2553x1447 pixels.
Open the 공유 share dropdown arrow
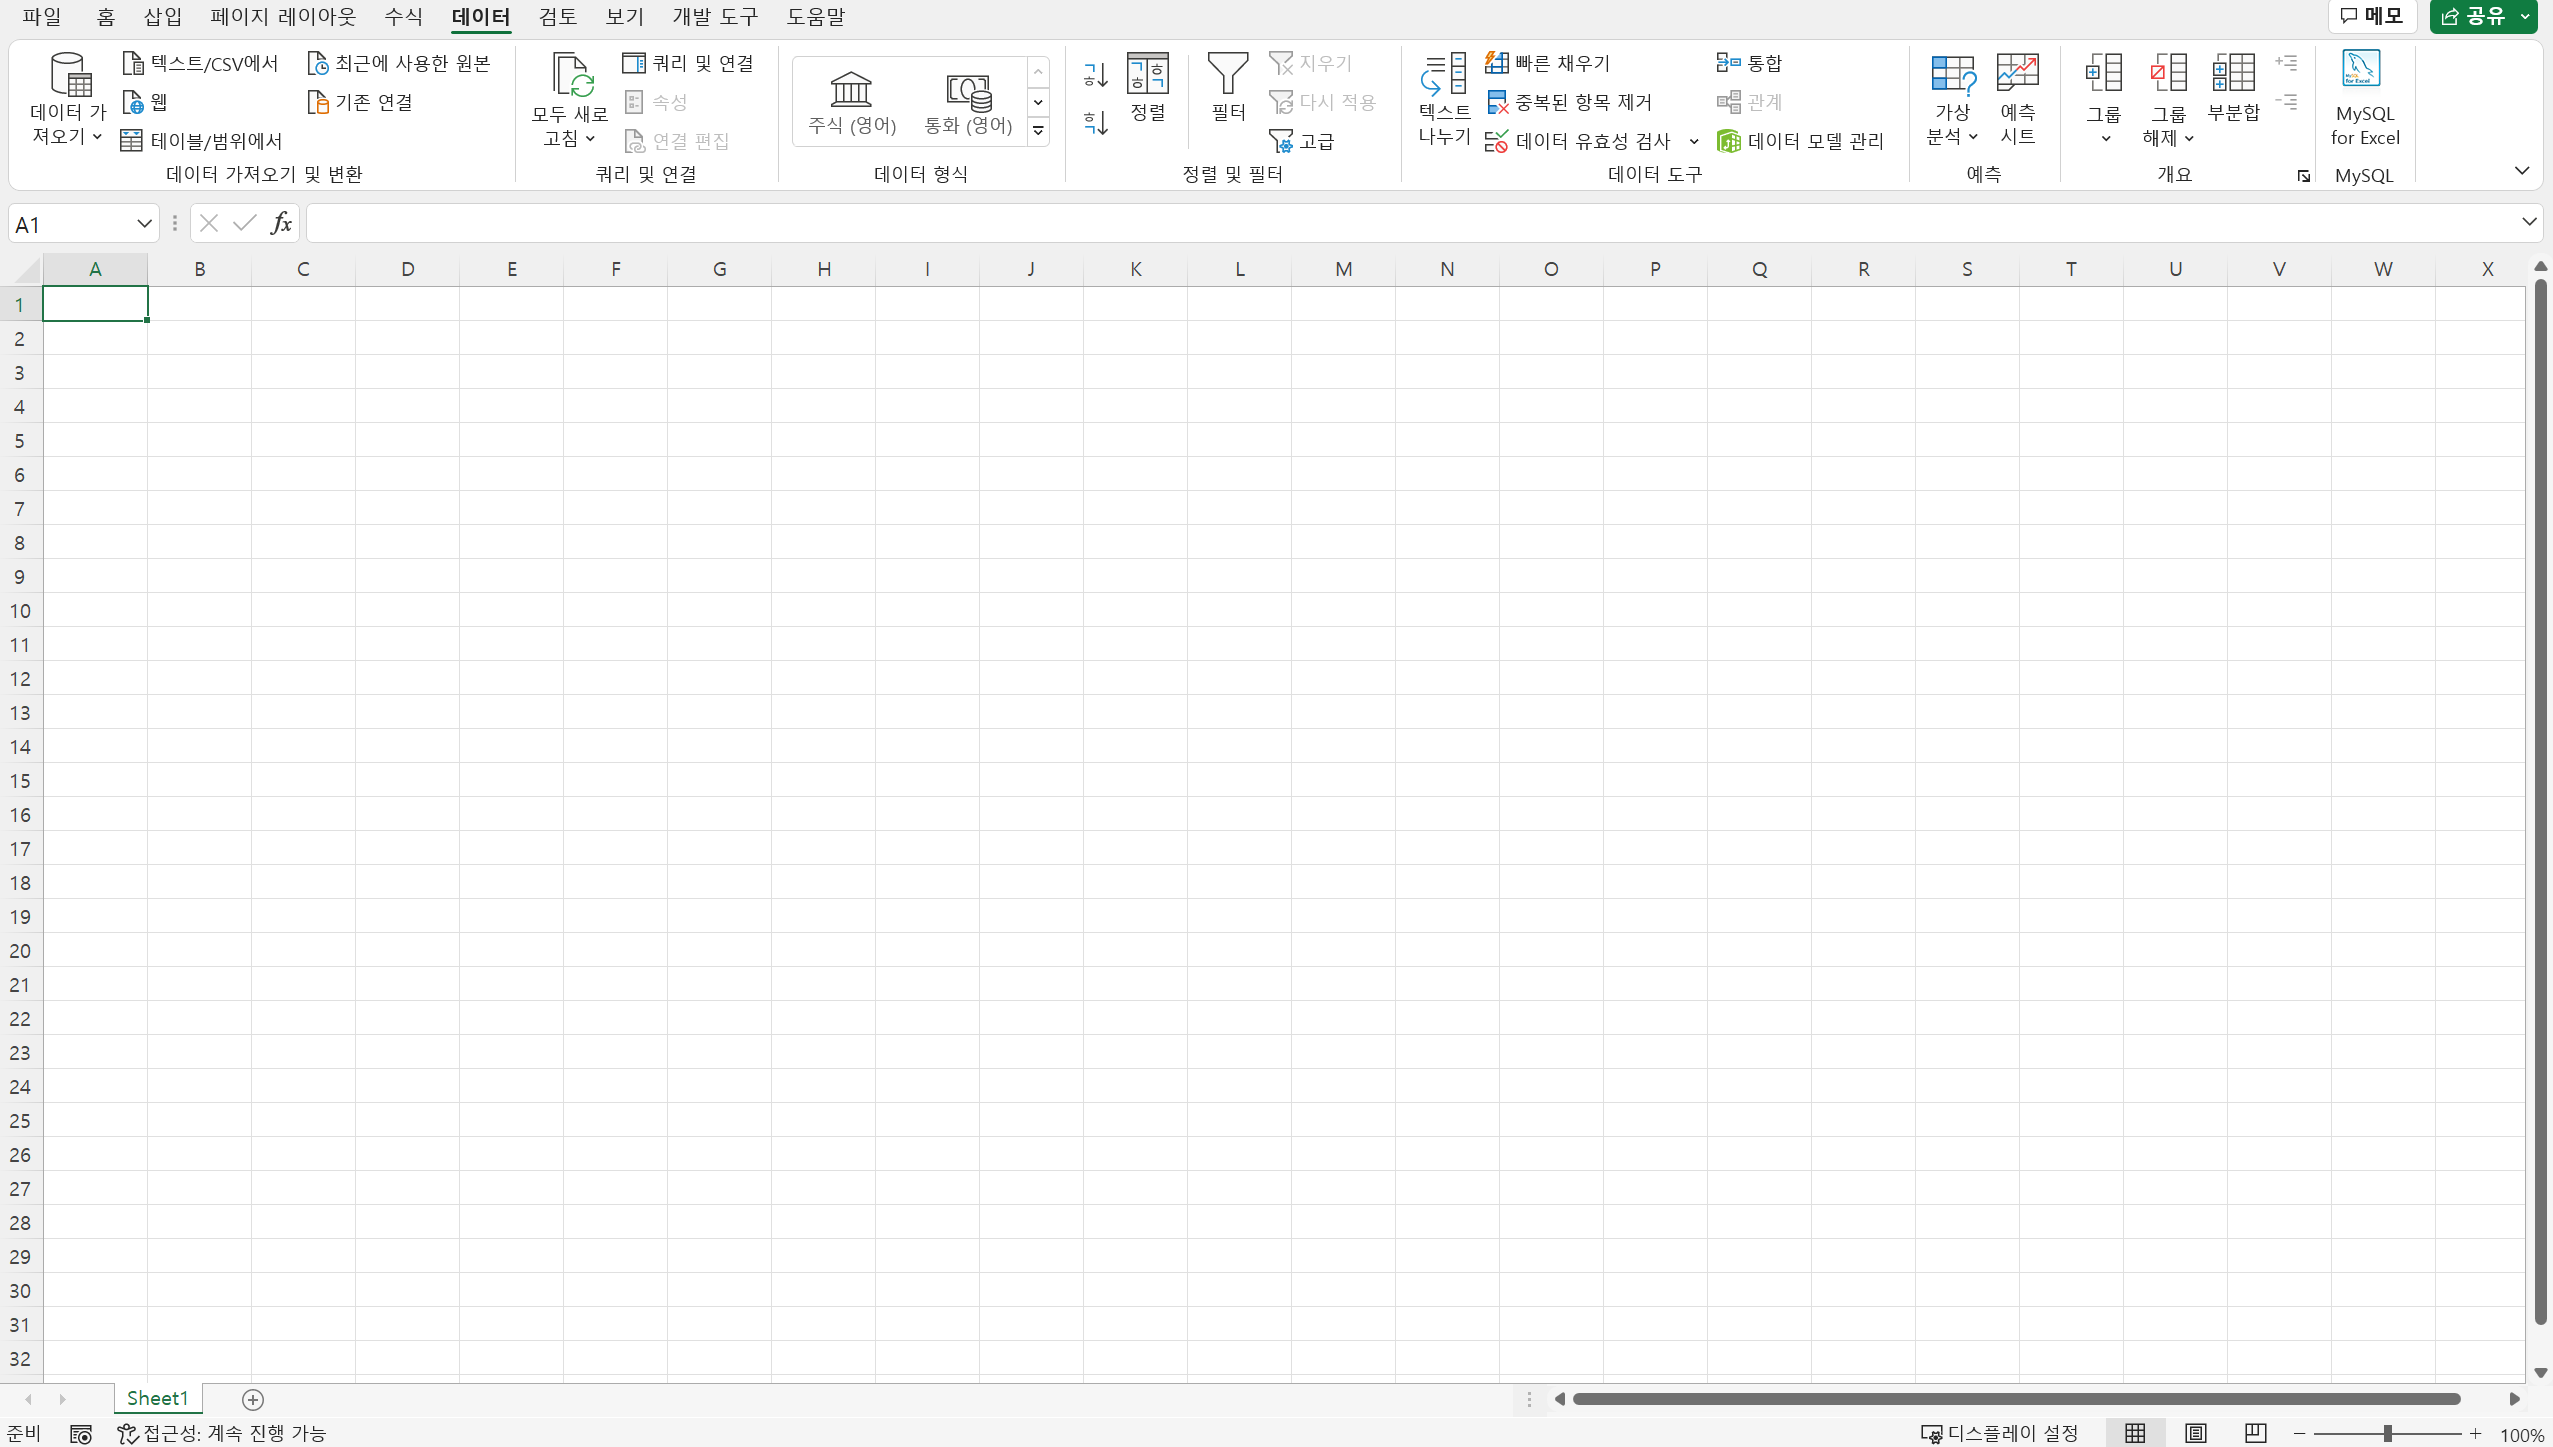click(2525, 16)
